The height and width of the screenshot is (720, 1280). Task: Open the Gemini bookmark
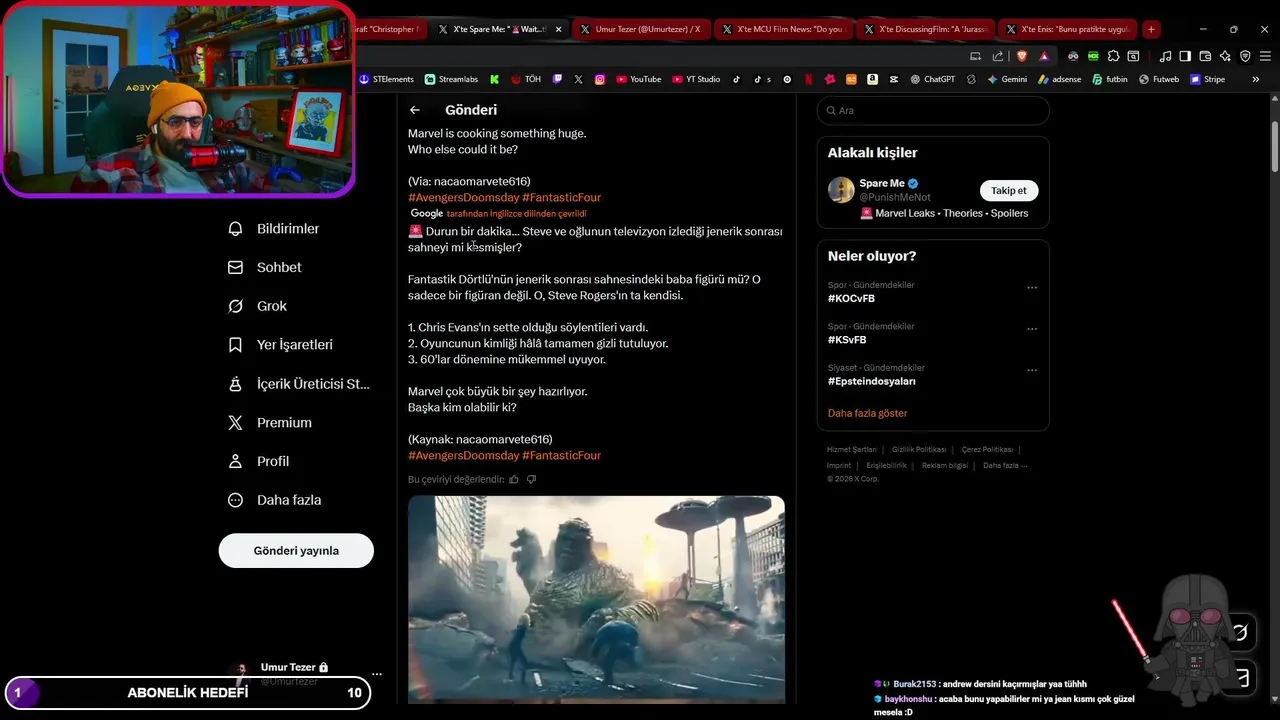1007,79
